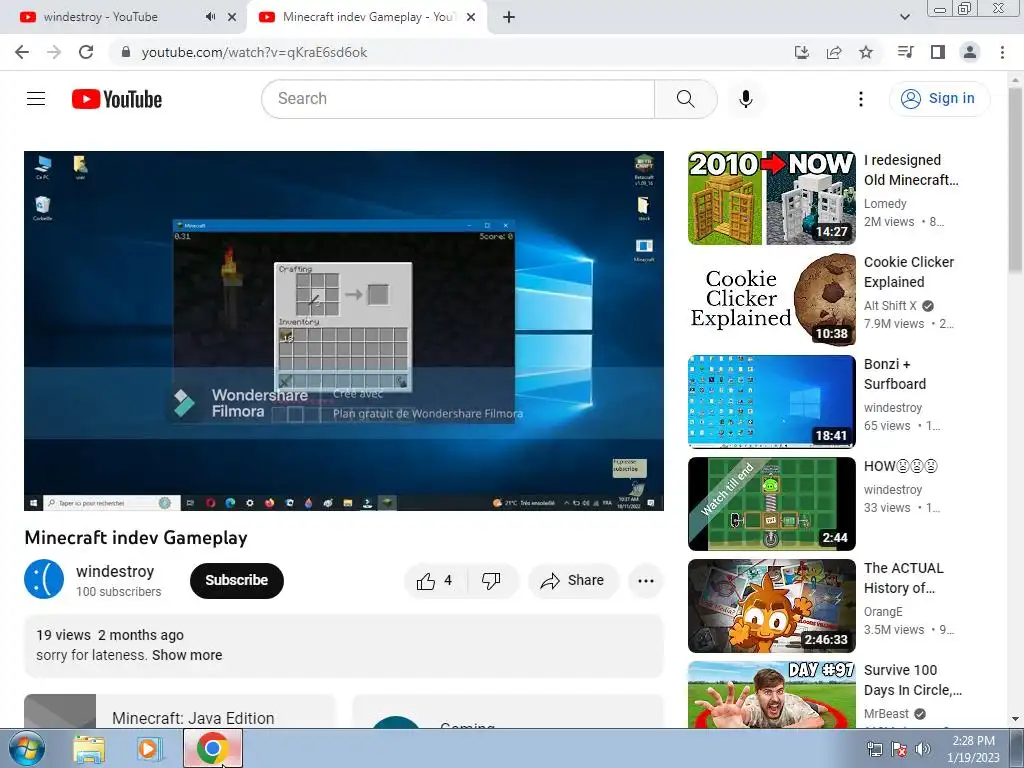Open the tab search dropdown chevron

click(x=904, y=17)
